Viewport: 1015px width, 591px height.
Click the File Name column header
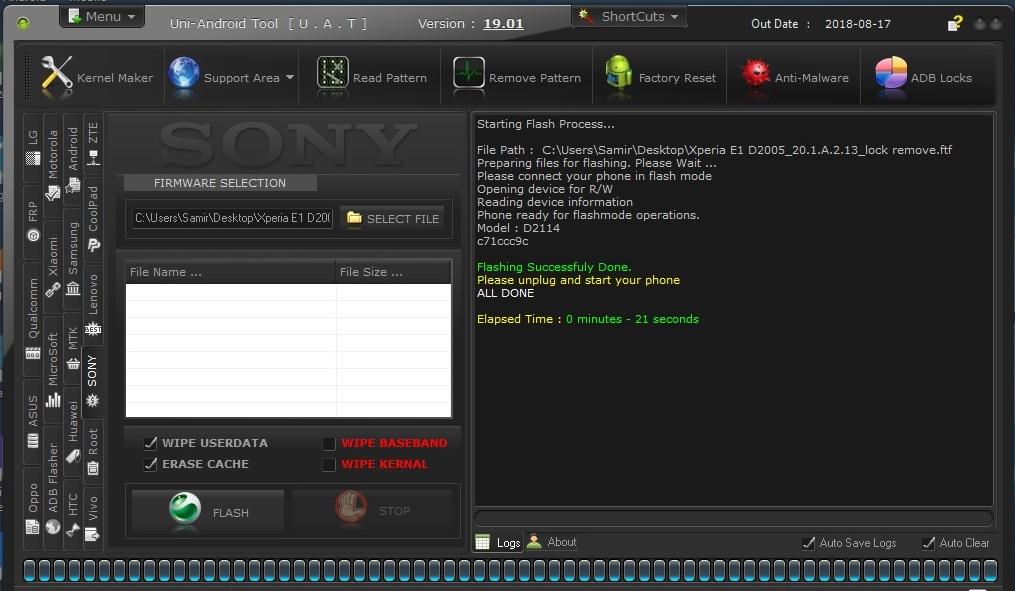coord(230,272)
